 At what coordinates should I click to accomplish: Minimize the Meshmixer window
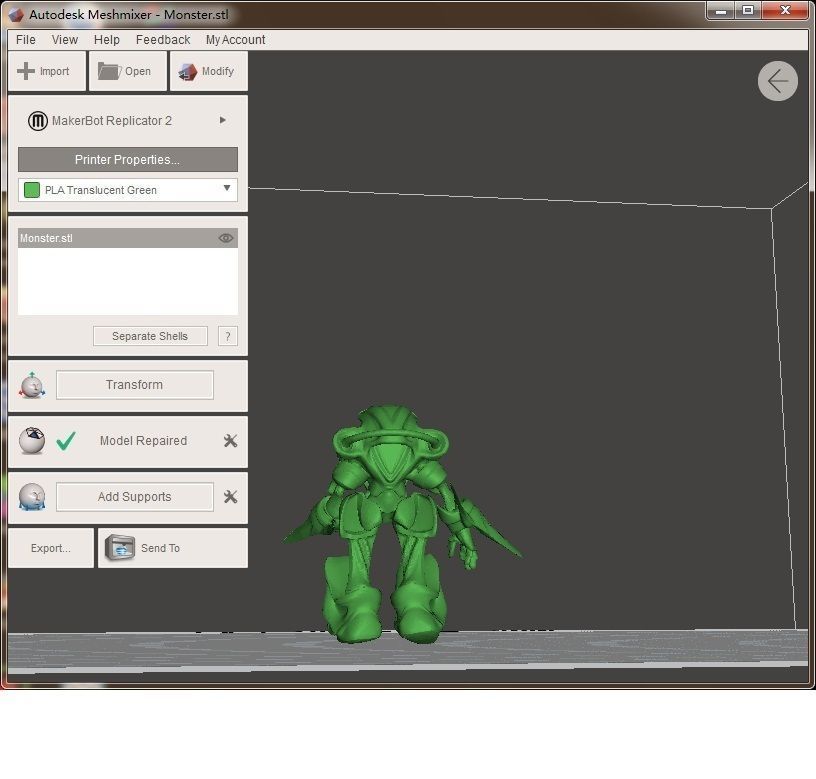click(721, 10)
